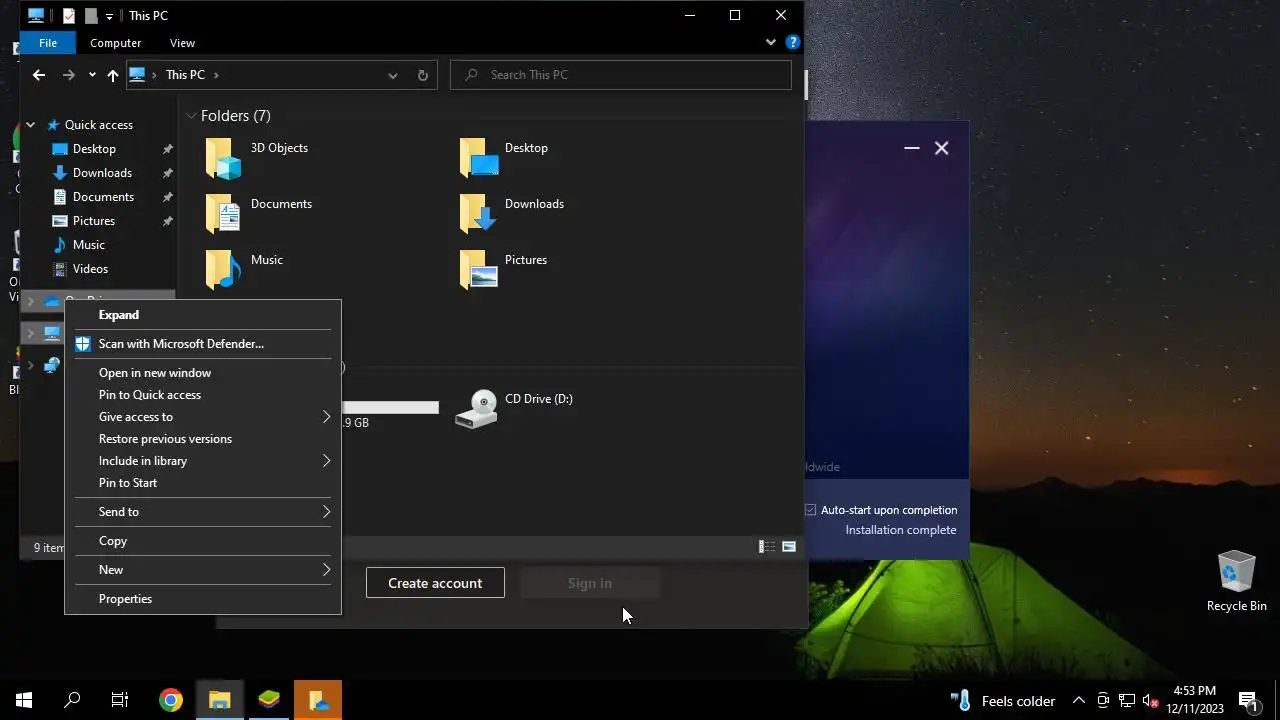
Task: Select Desktop in Quick access sidebar
Action: click(x=94, y=149)
